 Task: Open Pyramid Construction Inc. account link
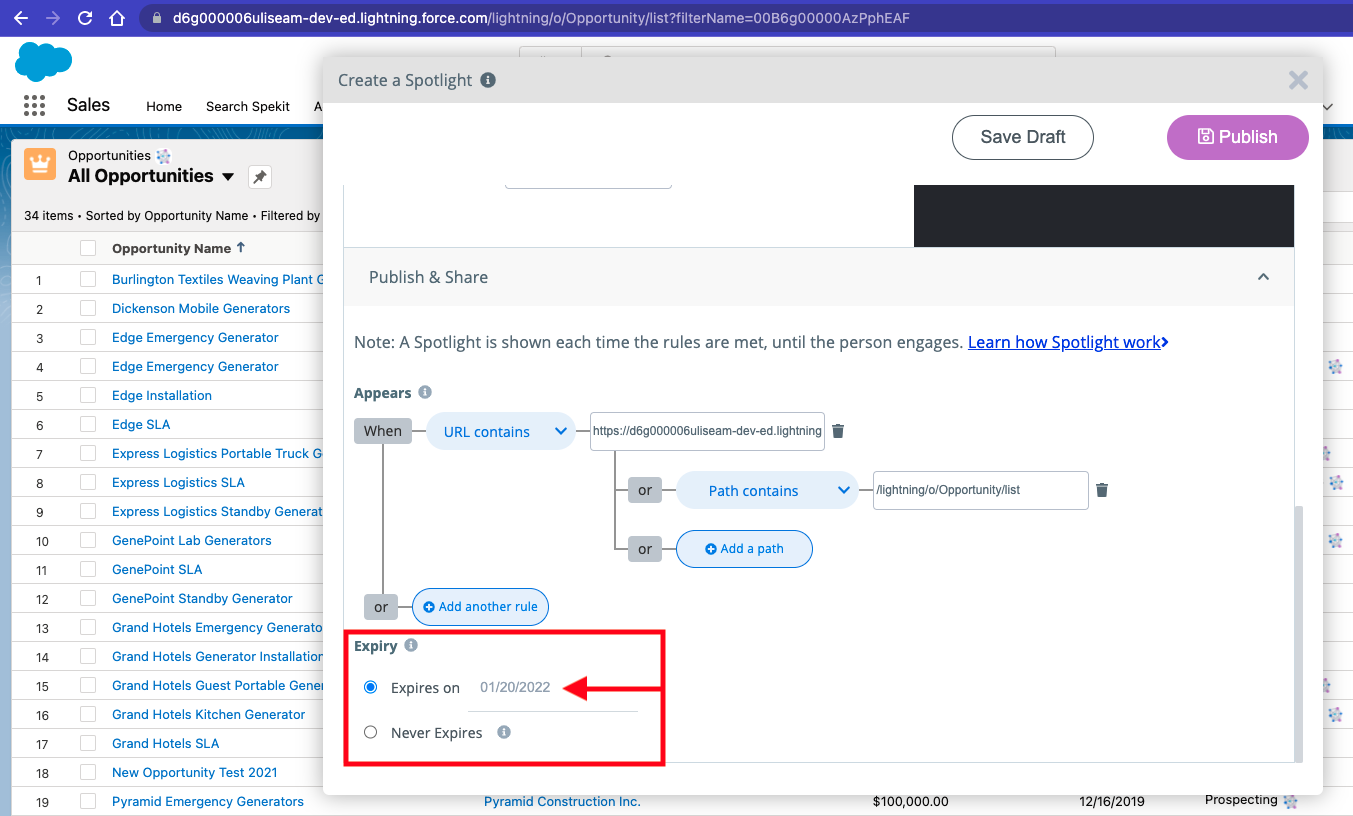(x=562, y=801)
